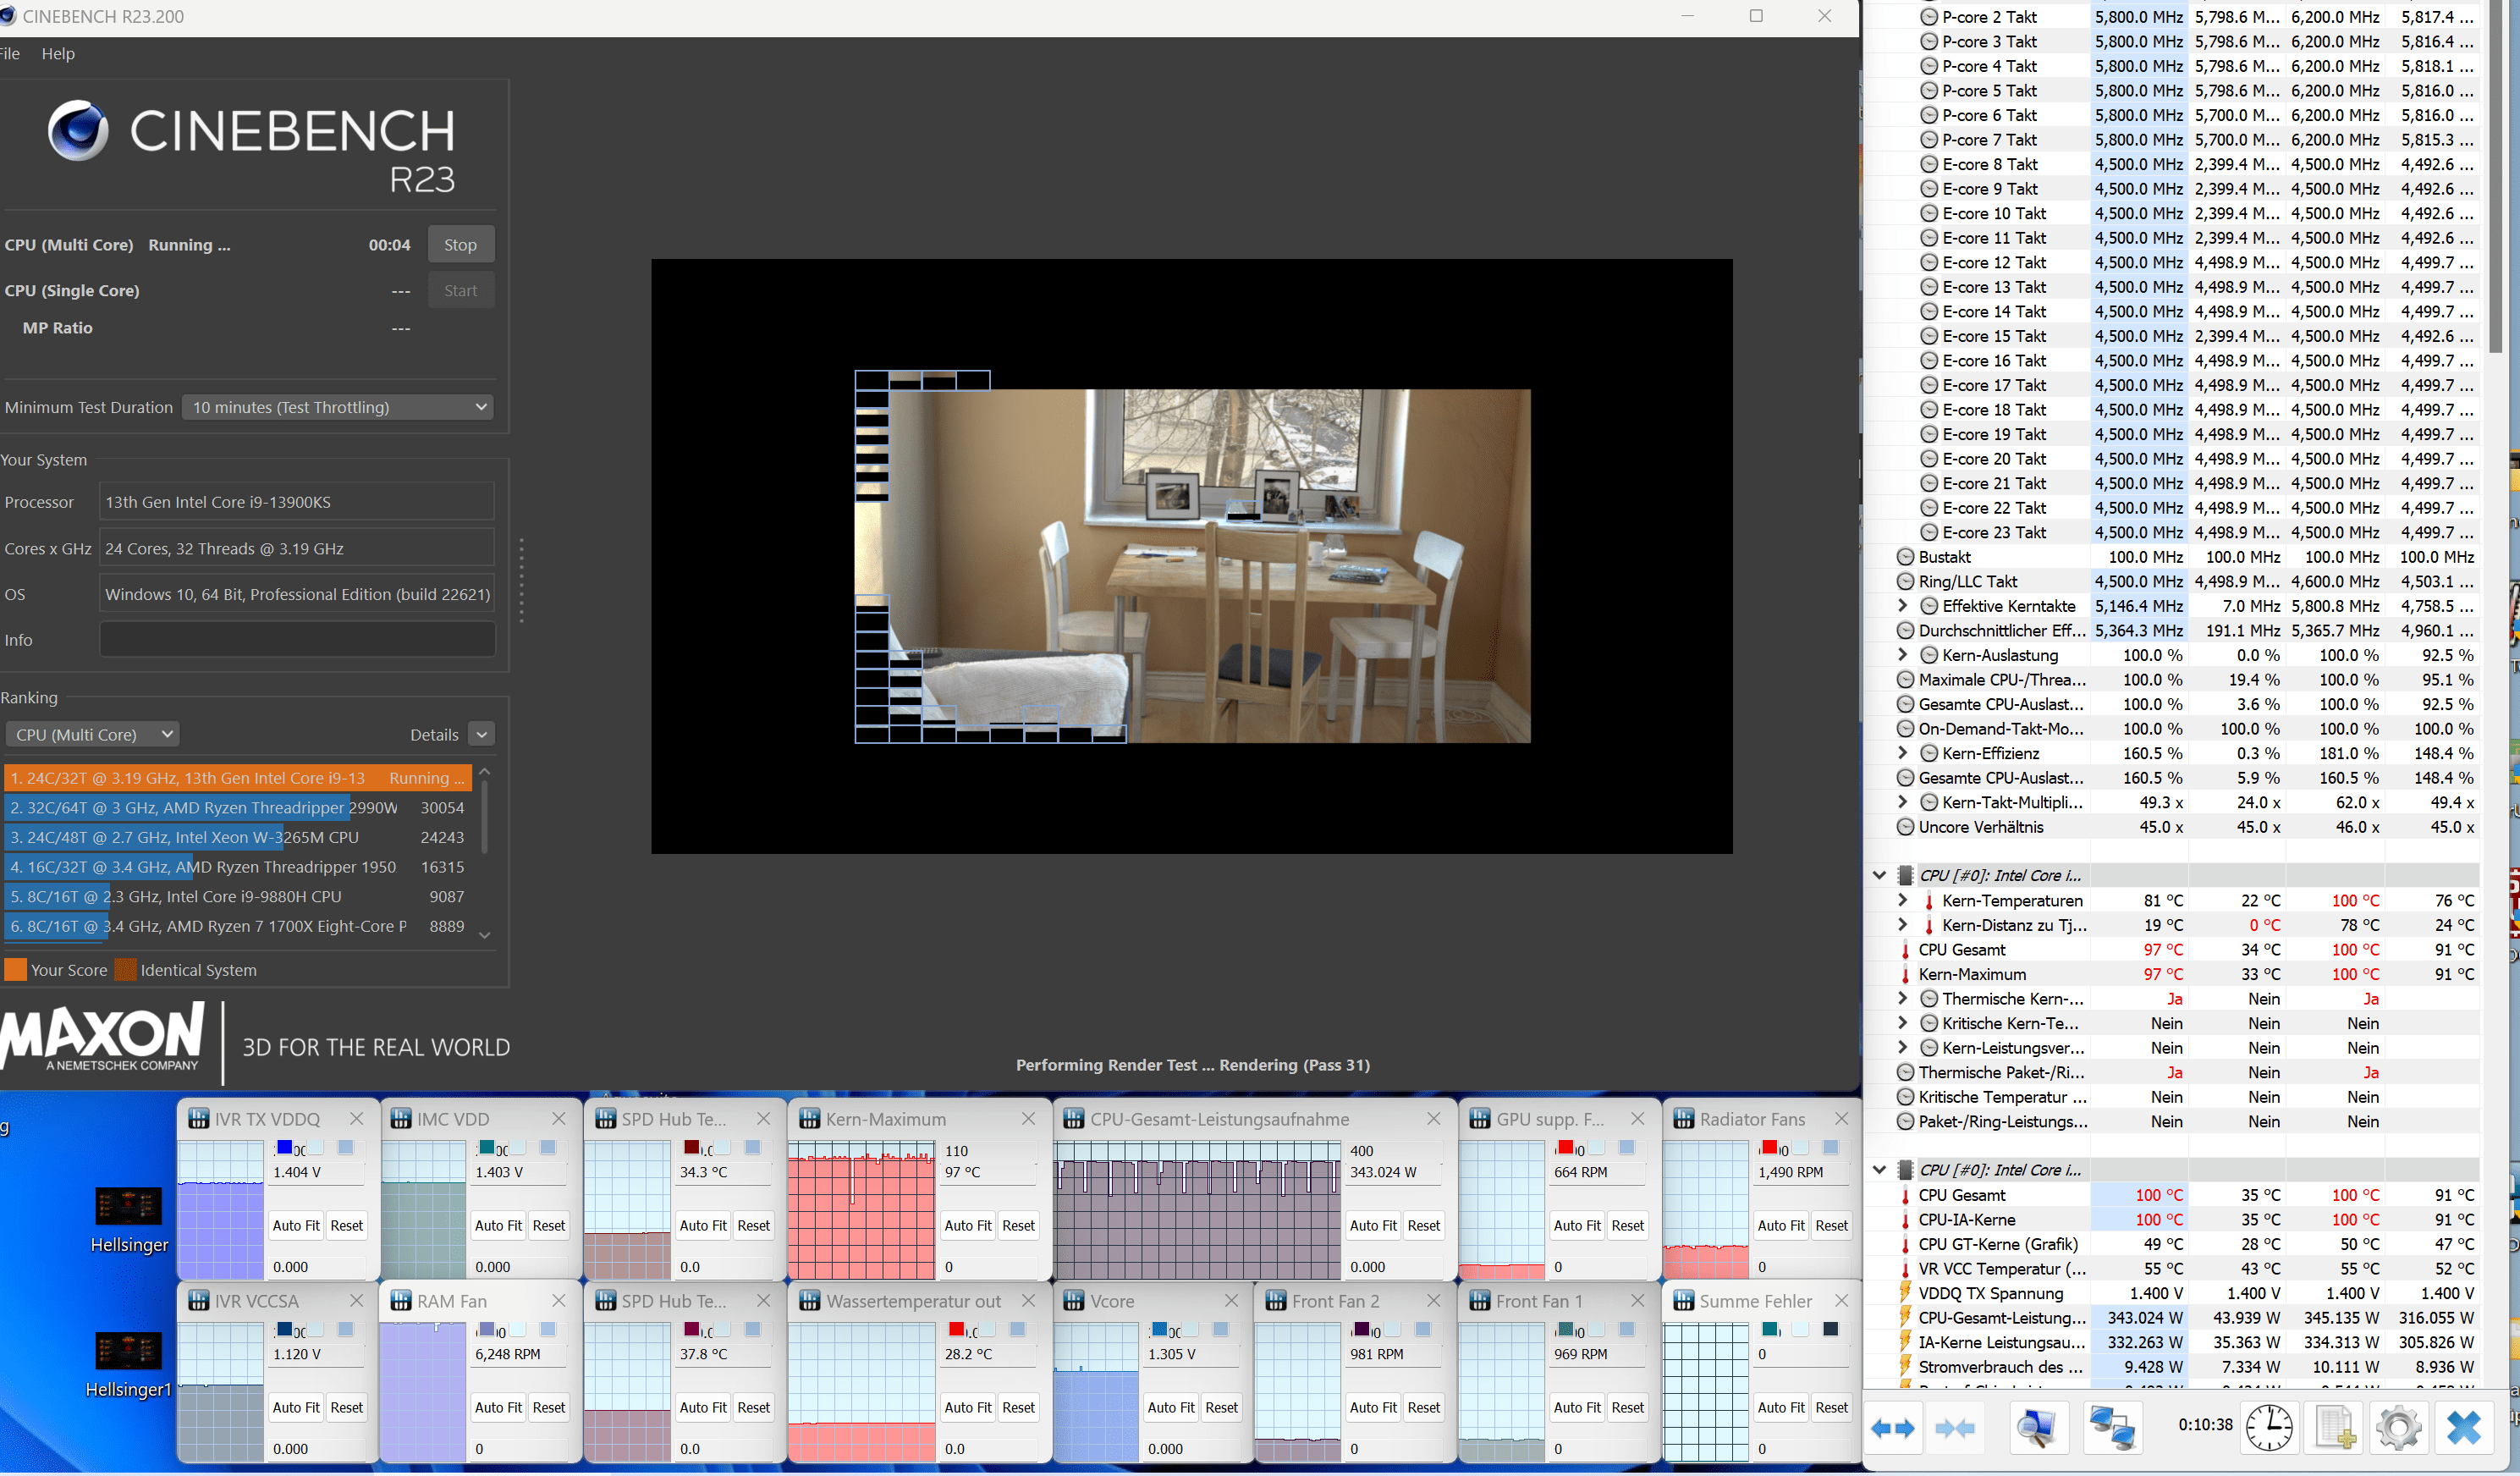The width and height of the screenshot is (2520, 1476).
Task: Open the Hellsinger1 desktop shortcut
Action: [129, 1365]
